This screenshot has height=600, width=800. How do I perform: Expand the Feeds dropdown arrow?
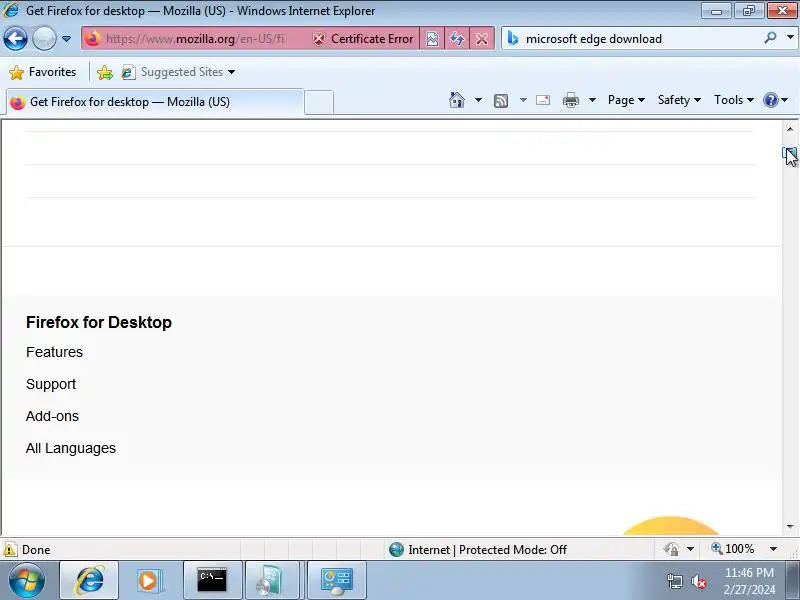(x=523, y=100)
